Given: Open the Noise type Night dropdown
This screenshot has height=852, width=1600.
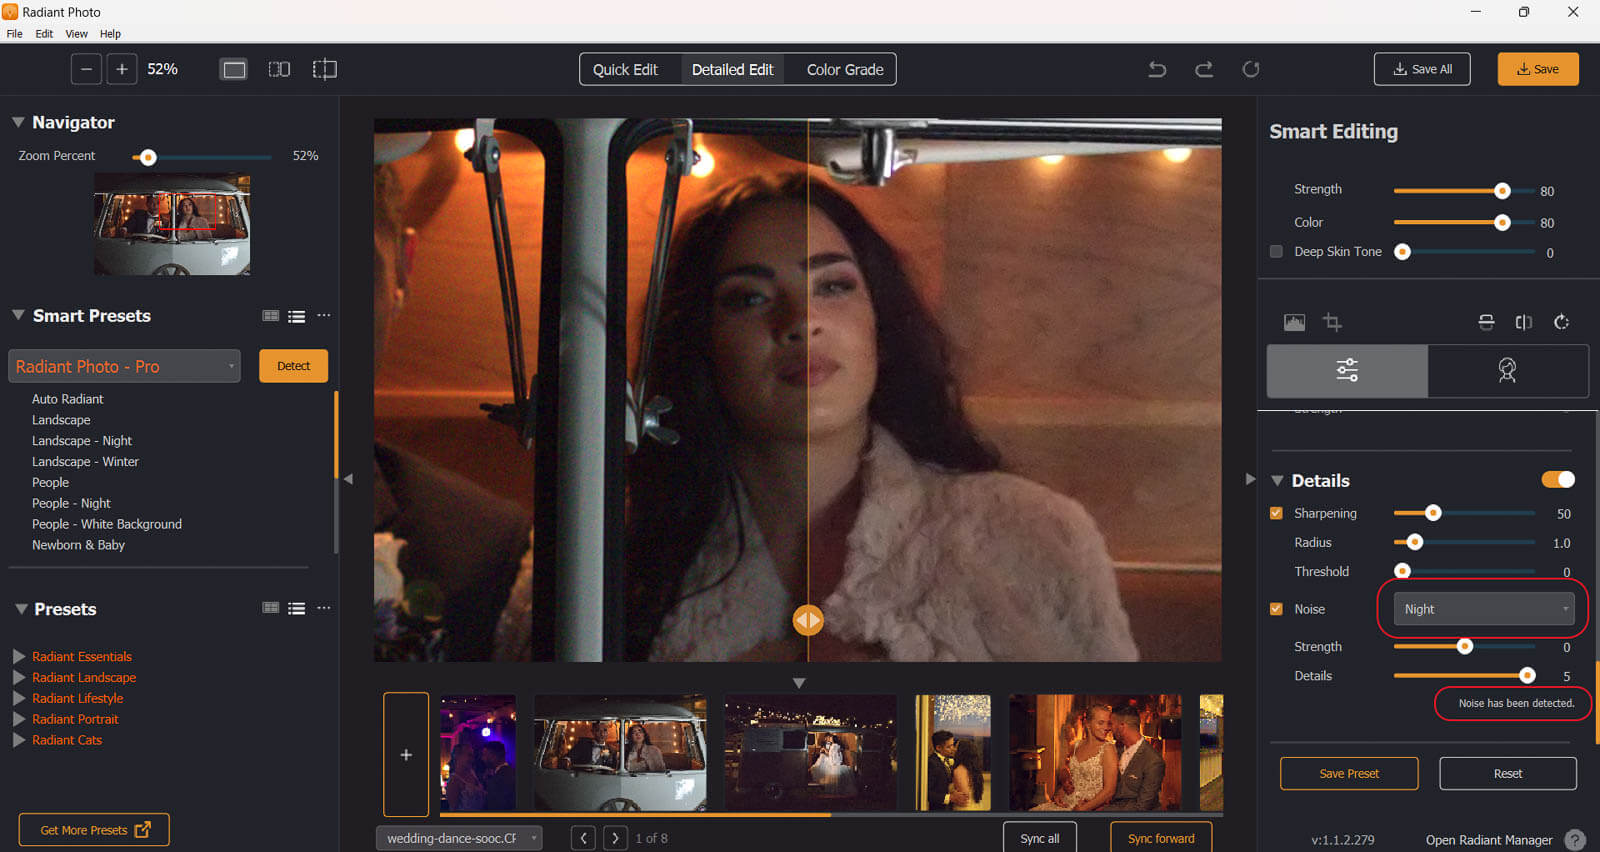Looking at the screenshot, I should point(1483,609).
